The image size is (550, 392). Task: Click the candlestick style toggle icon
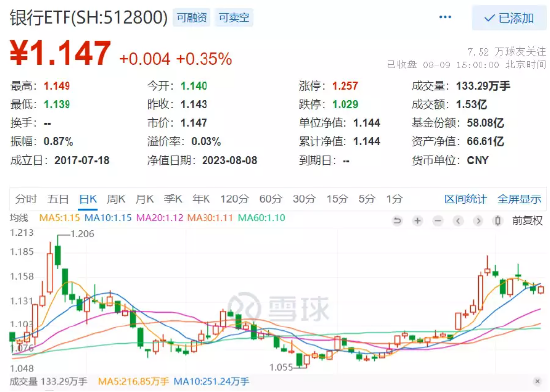[498, 221]
